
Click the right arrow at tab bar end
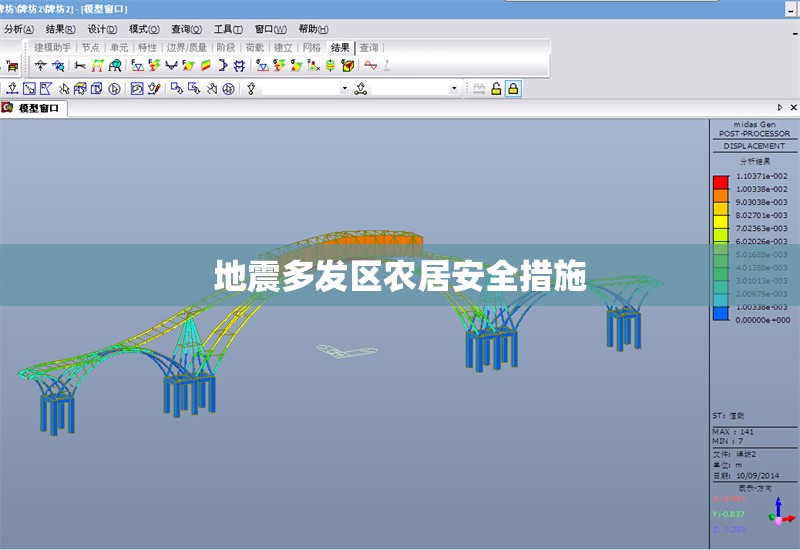point(780,108)
